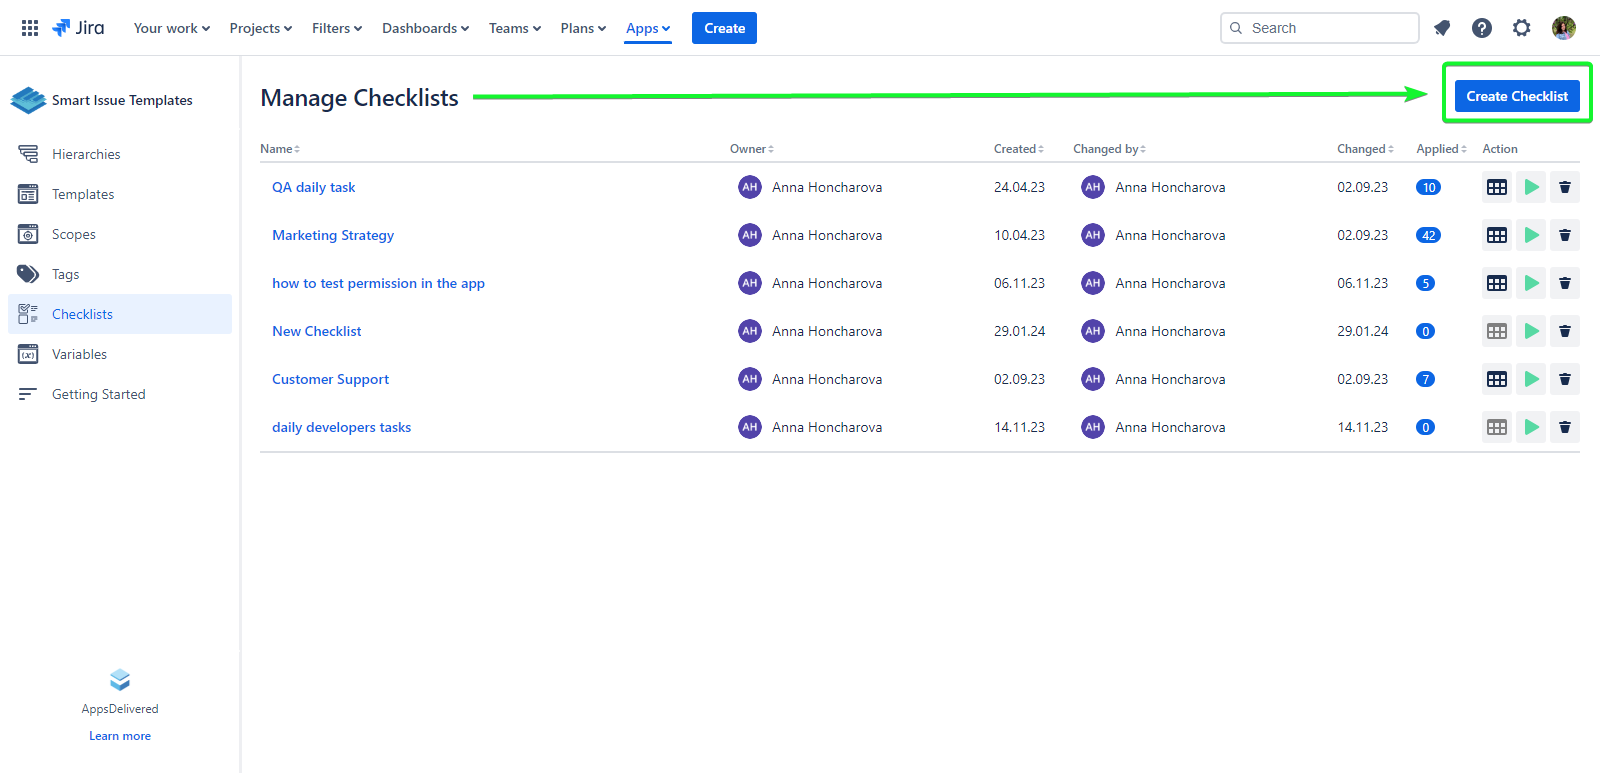Open the Dashboards dropdown

[x=425, y=28]
